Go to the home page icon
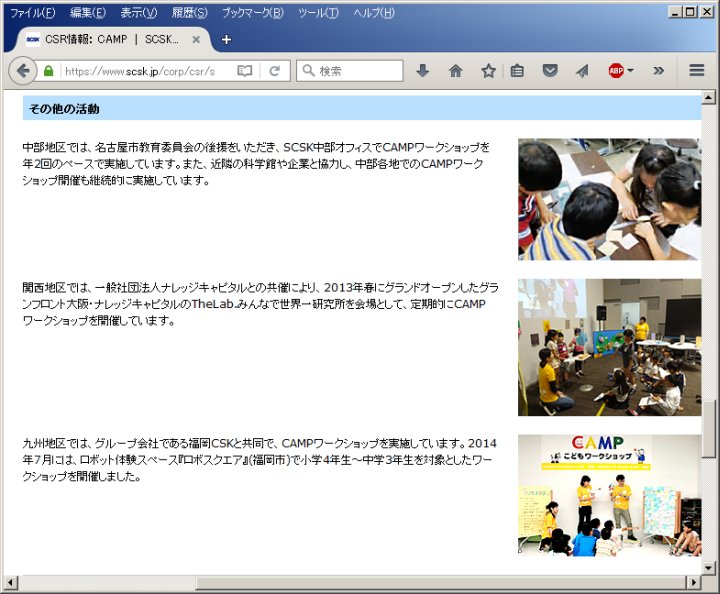 pos(455,71)
